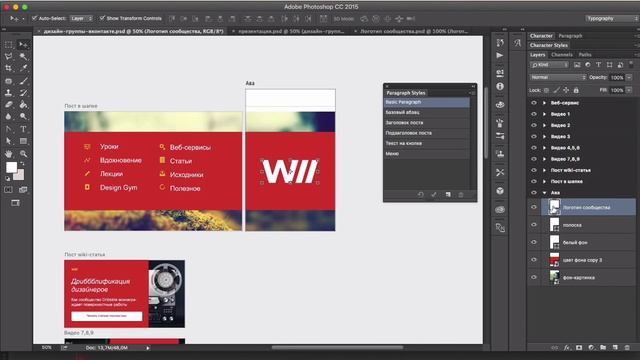Filter layers by type layers icon
The height and width of the screenshot is (360, 640).
pyautogui.click(x=598, y=65)
